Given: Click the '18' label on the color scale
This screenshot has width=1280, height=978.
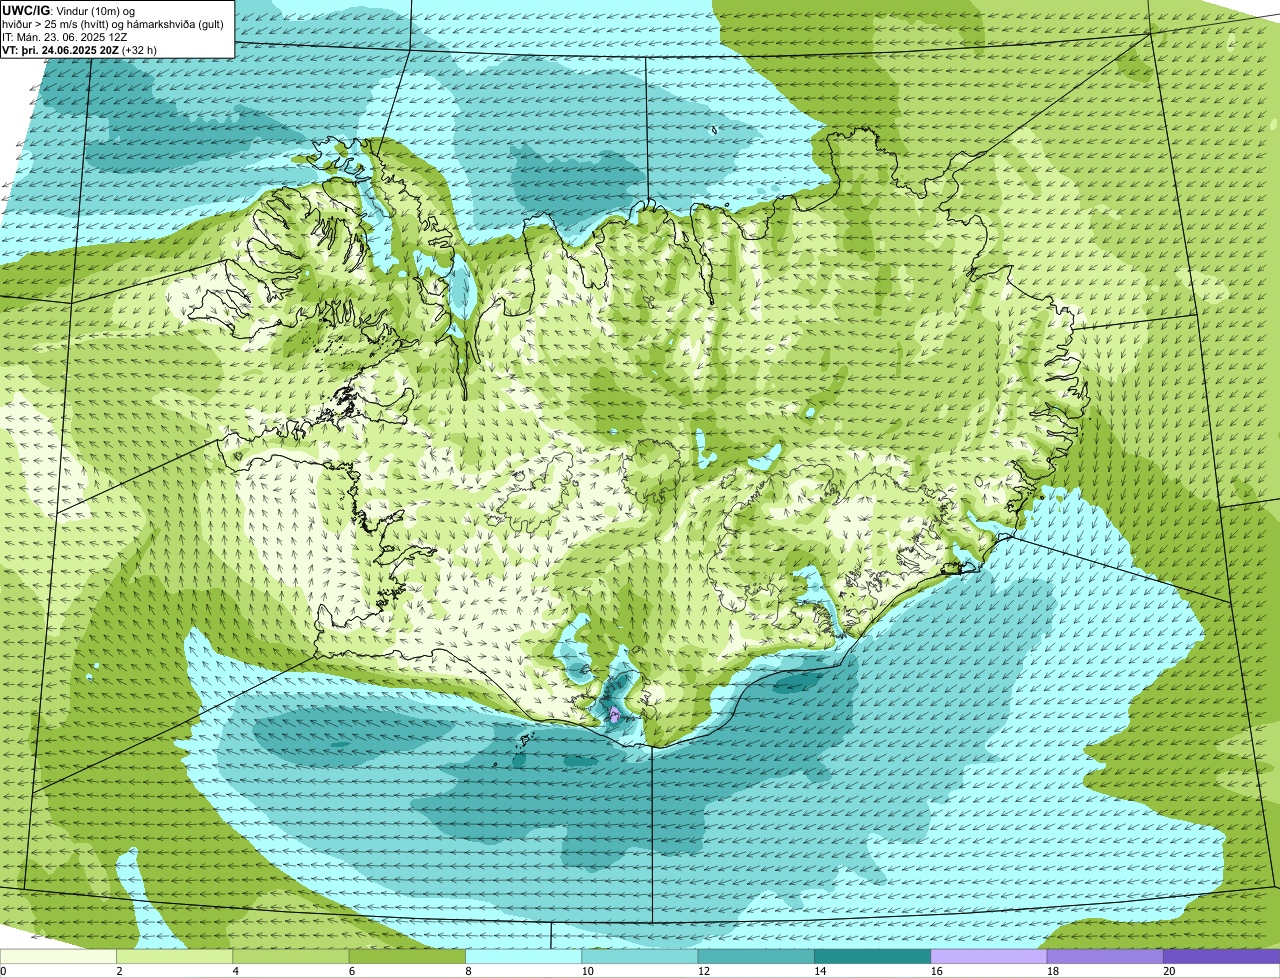Looking at the screenshot, I should [x=1053, y=971].
